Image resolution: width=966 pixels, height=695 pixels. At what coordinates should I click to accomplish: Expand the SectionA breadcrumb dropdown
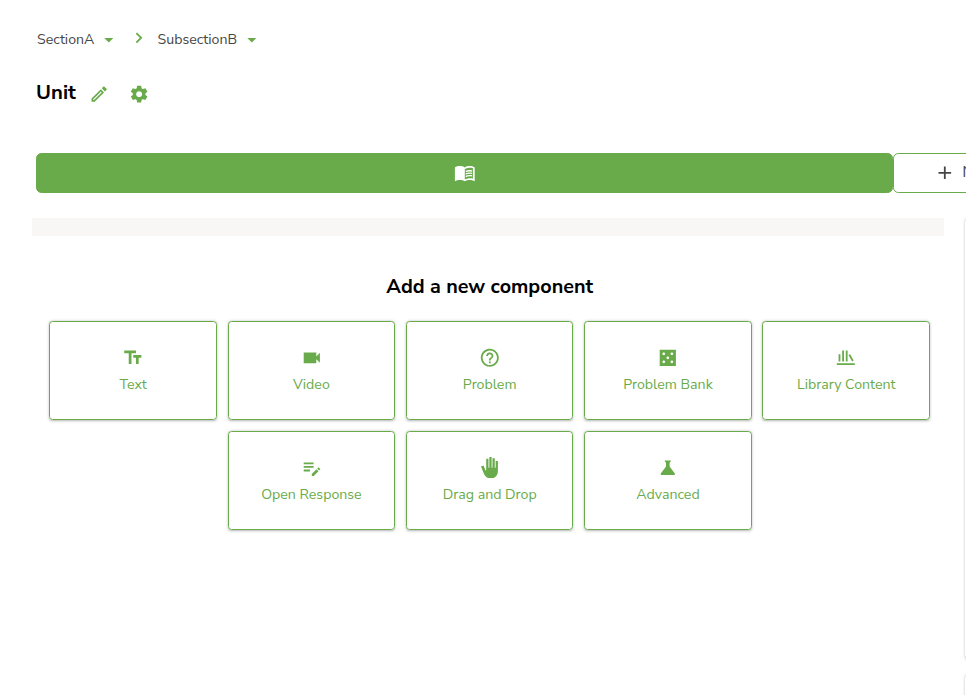pyautogui.click(x=75, y=39)
